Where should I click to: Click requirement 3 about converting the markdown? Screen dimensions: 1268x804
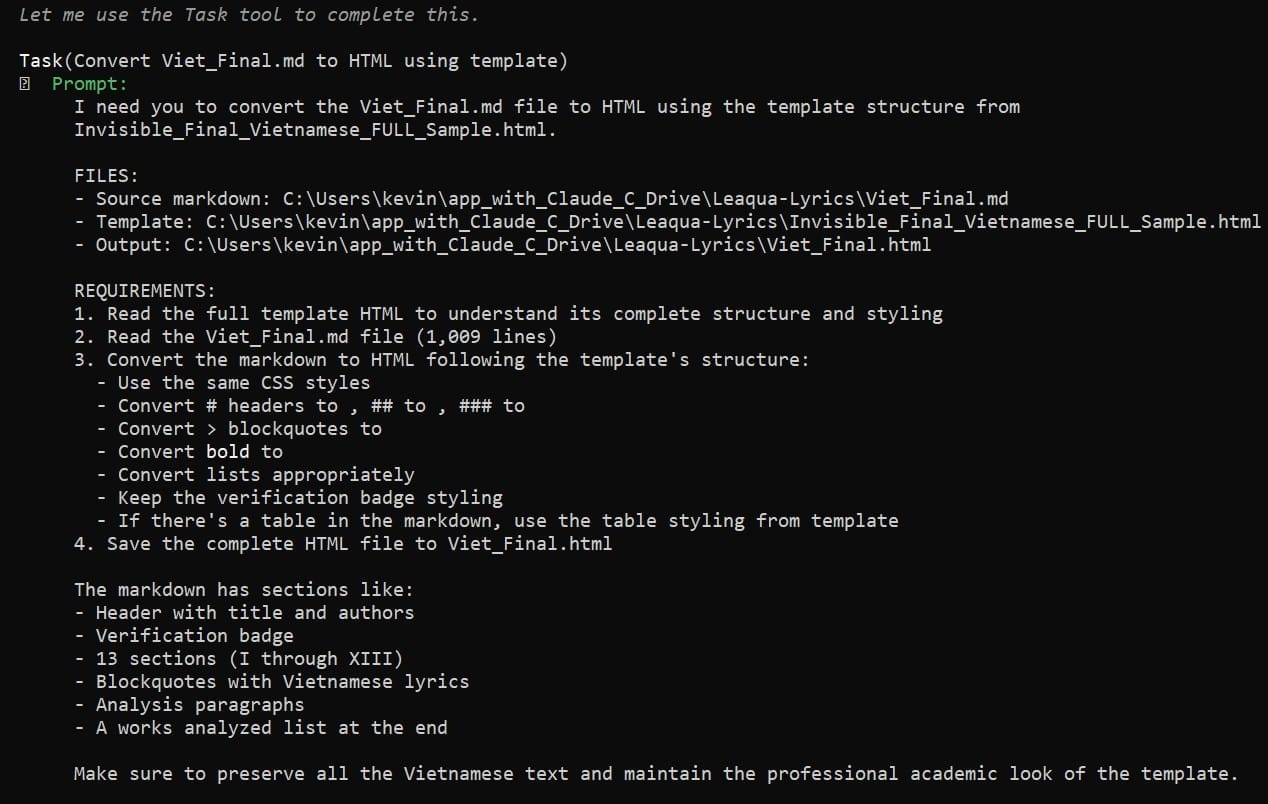(x=441, y=360)
